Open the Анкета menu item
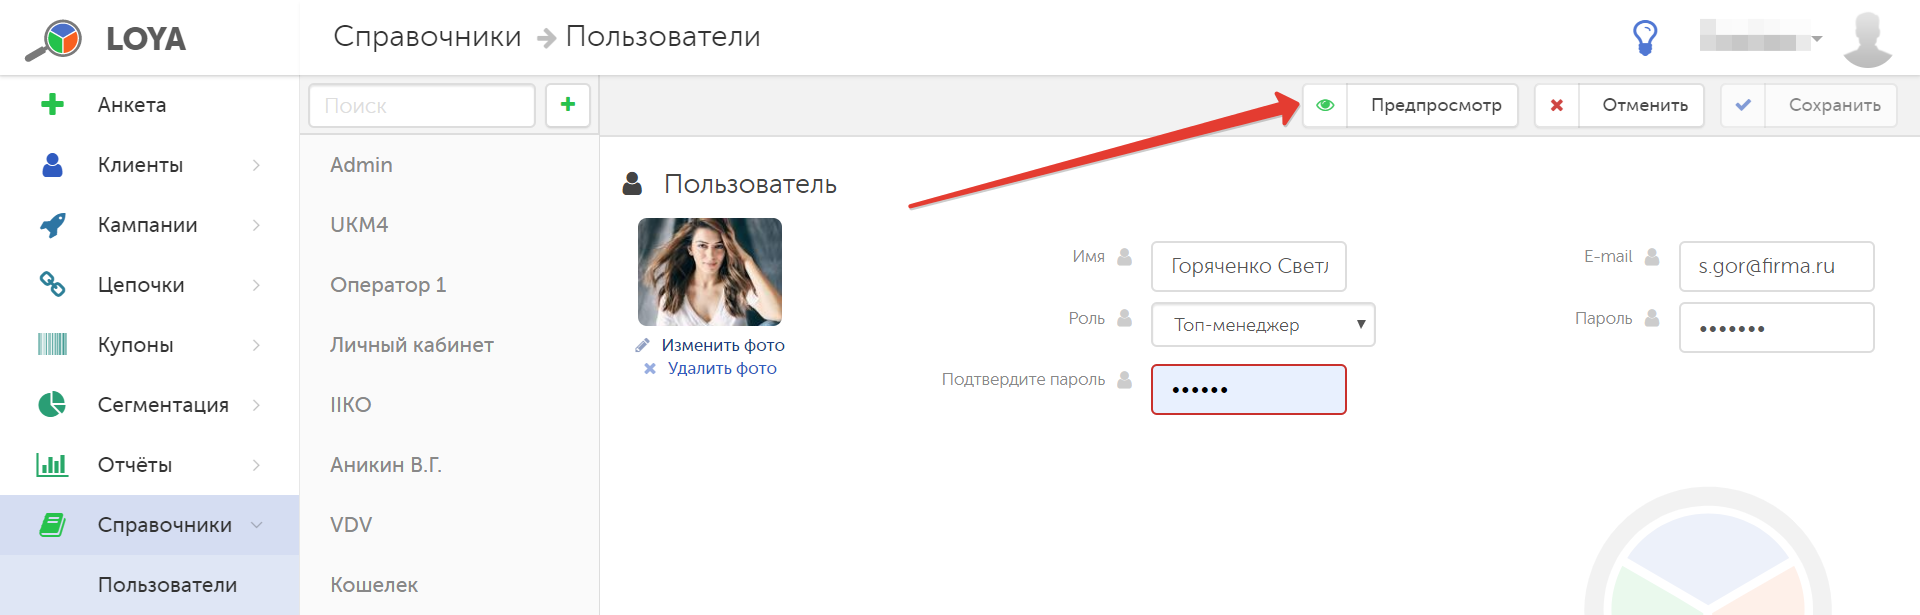This screenshot has width=1920, height=615. [150, 105]
